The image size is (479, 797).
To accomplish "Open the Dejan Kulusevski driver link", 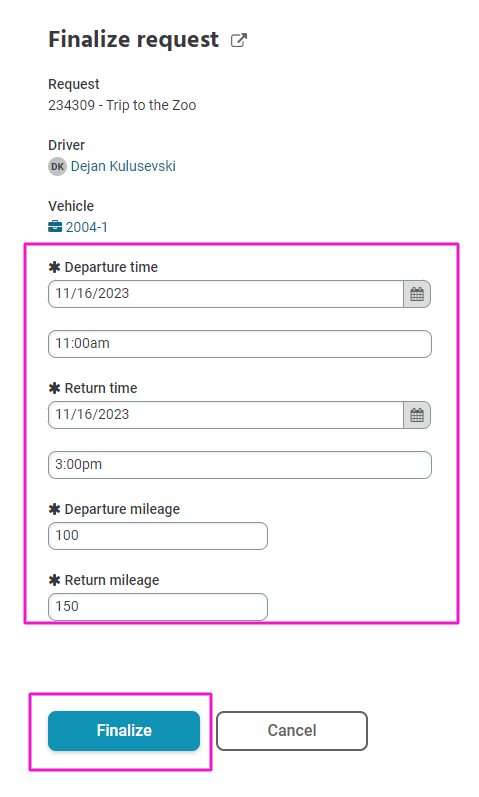I will point(123,166).
